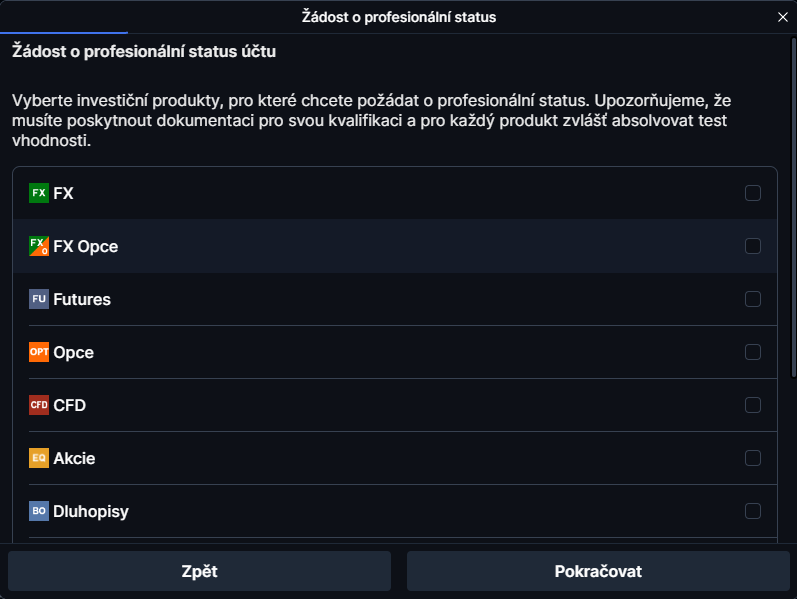Toggle the CFD checkbox
797x599 pixels.
point(753,405)
